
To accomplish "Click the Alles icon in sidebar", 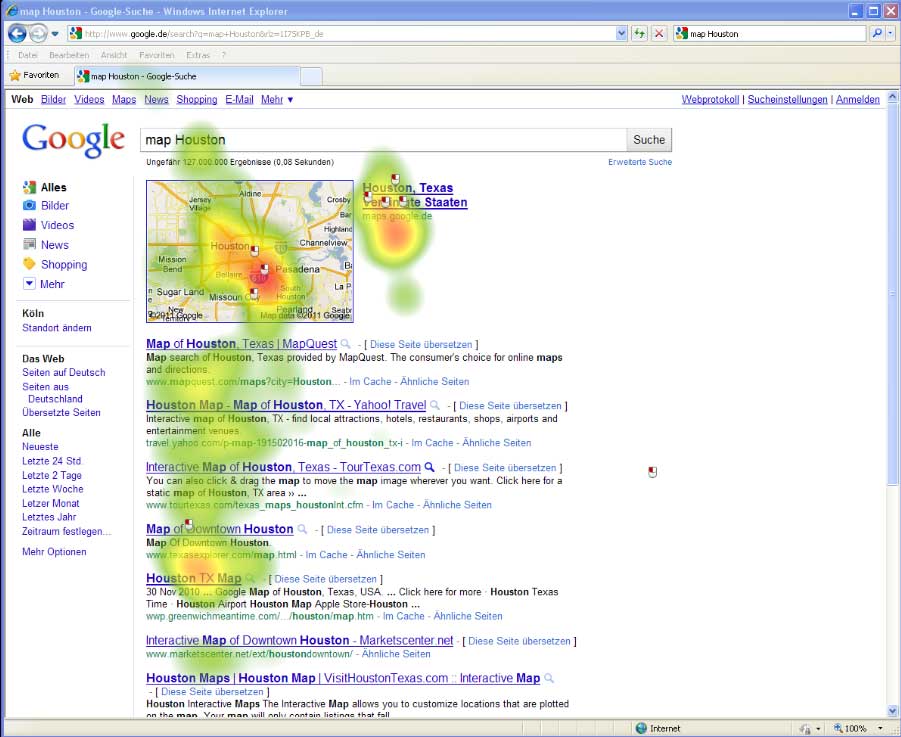I will [x=29, y=187].
